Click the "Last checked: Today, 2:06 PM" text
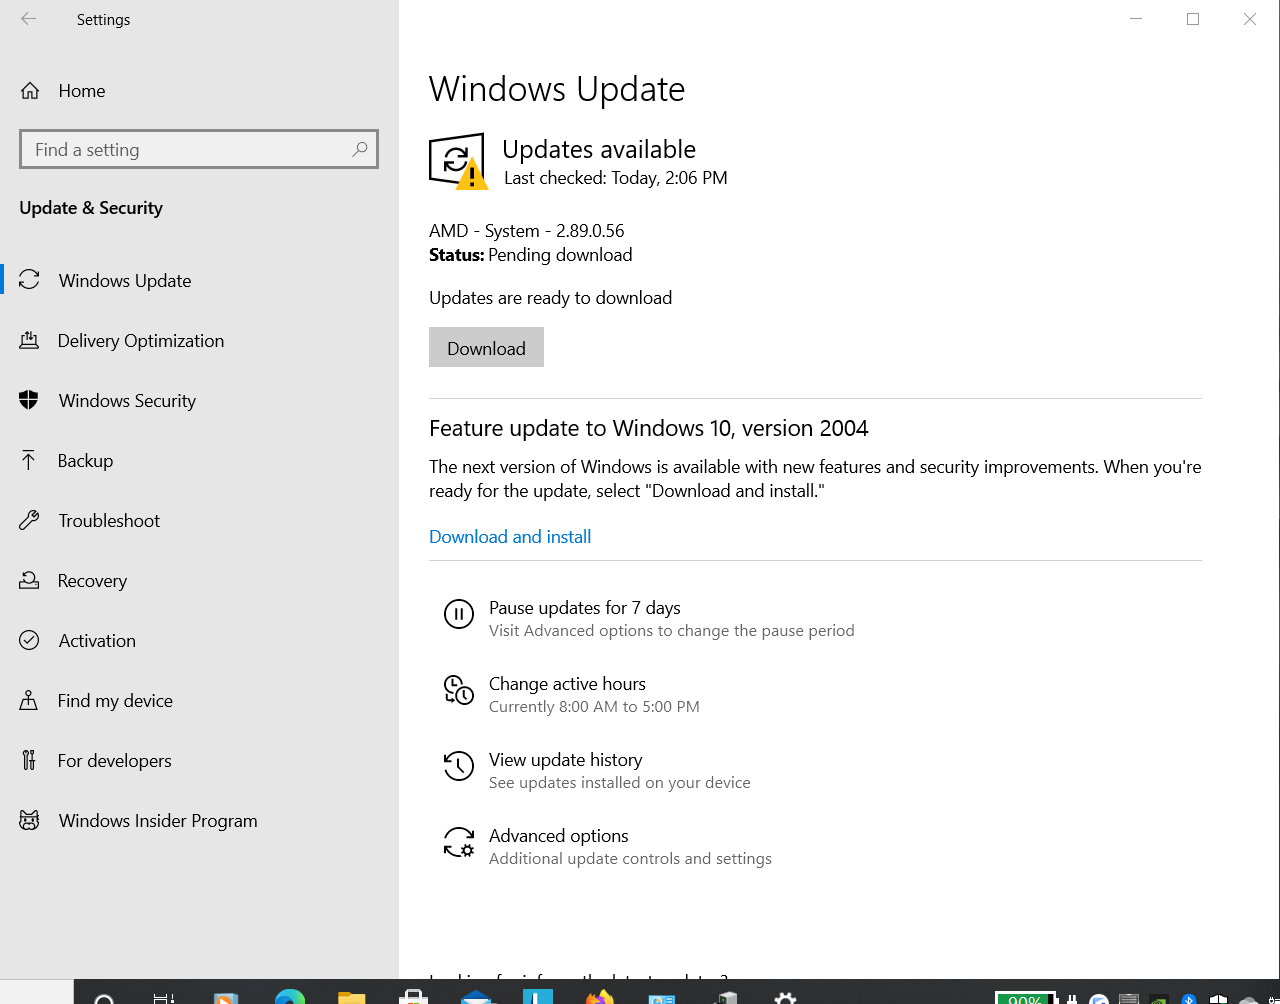Screen dimensions: 1280x1004 pos(616,178)
